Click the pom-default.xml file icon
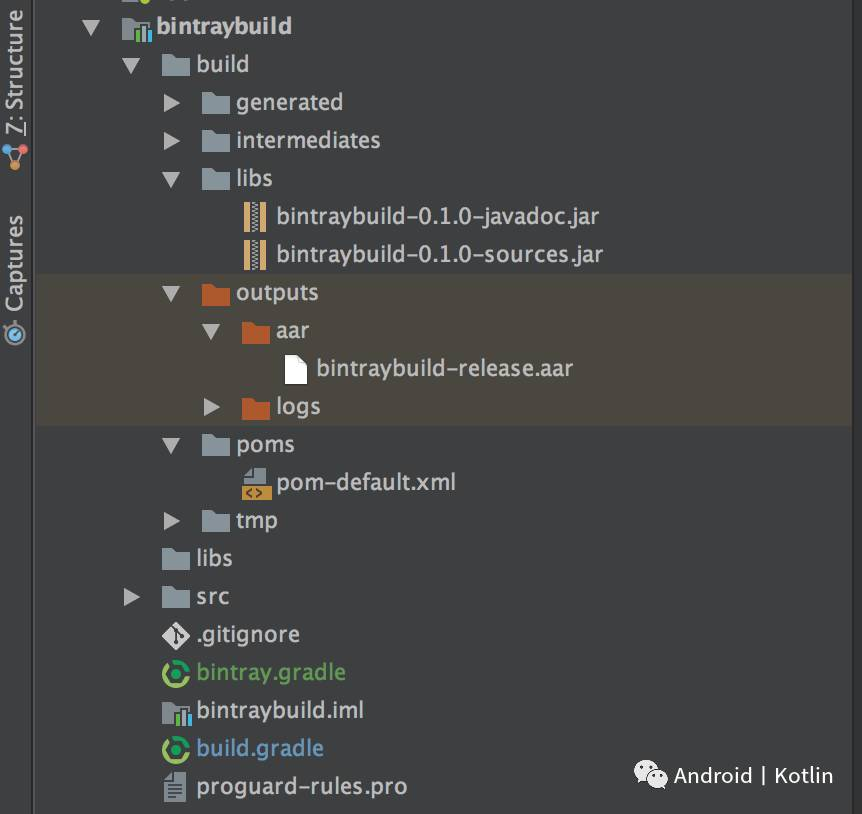862x814 pixels. click(256, 483)
